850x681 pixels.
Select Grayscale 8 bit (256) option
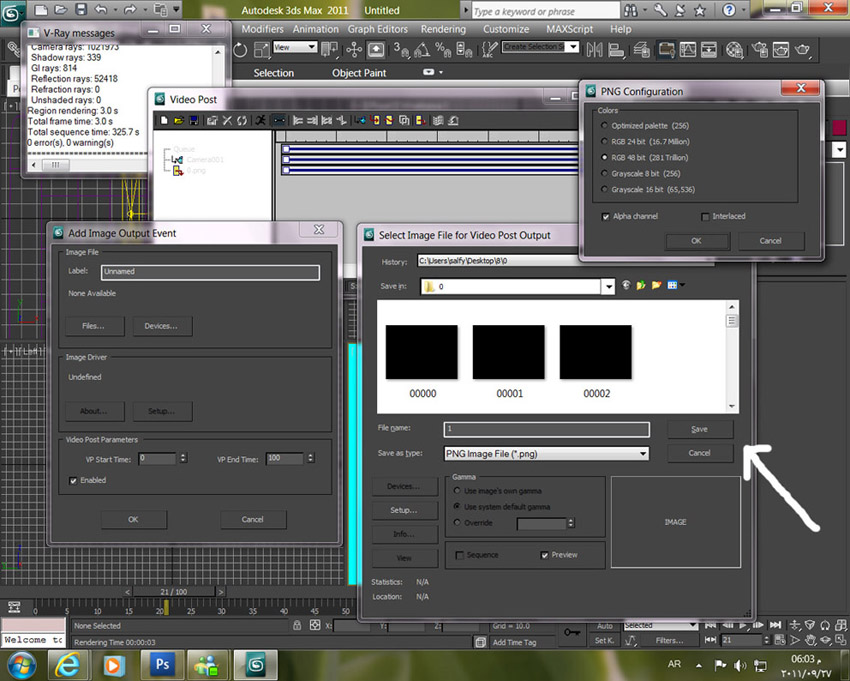point(604,174)
